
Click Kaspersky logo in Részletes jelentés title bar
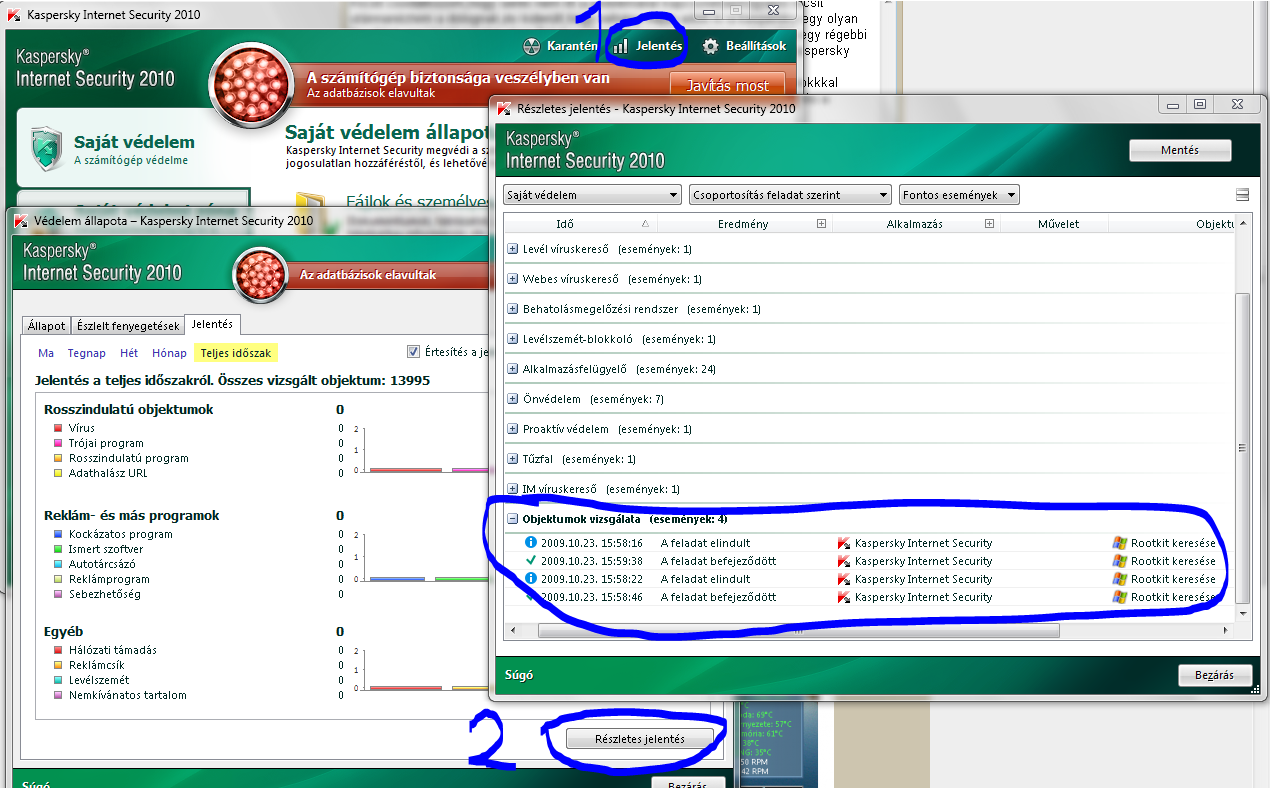503,108
